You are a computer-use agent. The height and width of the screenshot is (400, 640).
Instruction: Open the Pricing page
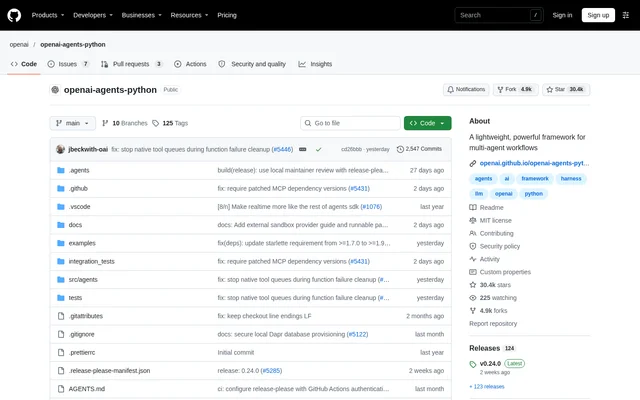coord(227,15)
